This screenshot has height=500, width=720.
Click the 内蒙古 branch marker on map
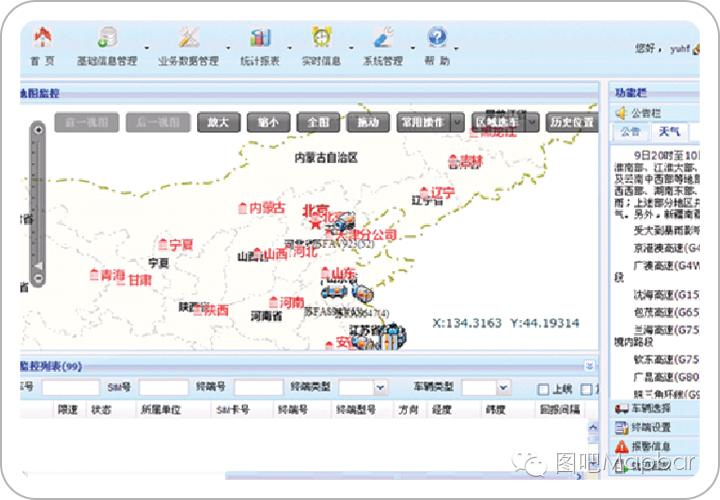pyautogui.click(x=243, y=208)
